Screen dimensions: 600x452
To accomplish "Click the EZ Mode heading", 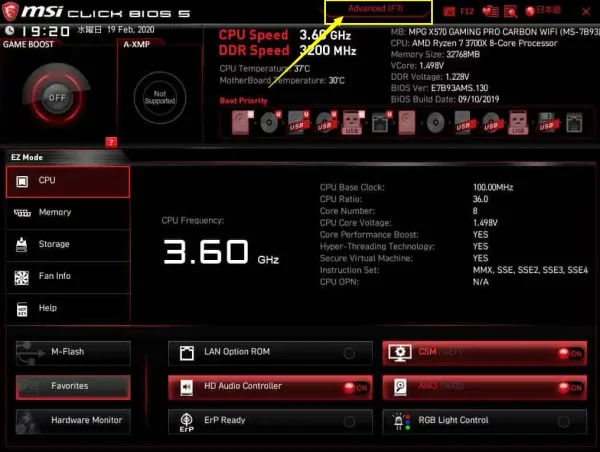I will point(27,157).
